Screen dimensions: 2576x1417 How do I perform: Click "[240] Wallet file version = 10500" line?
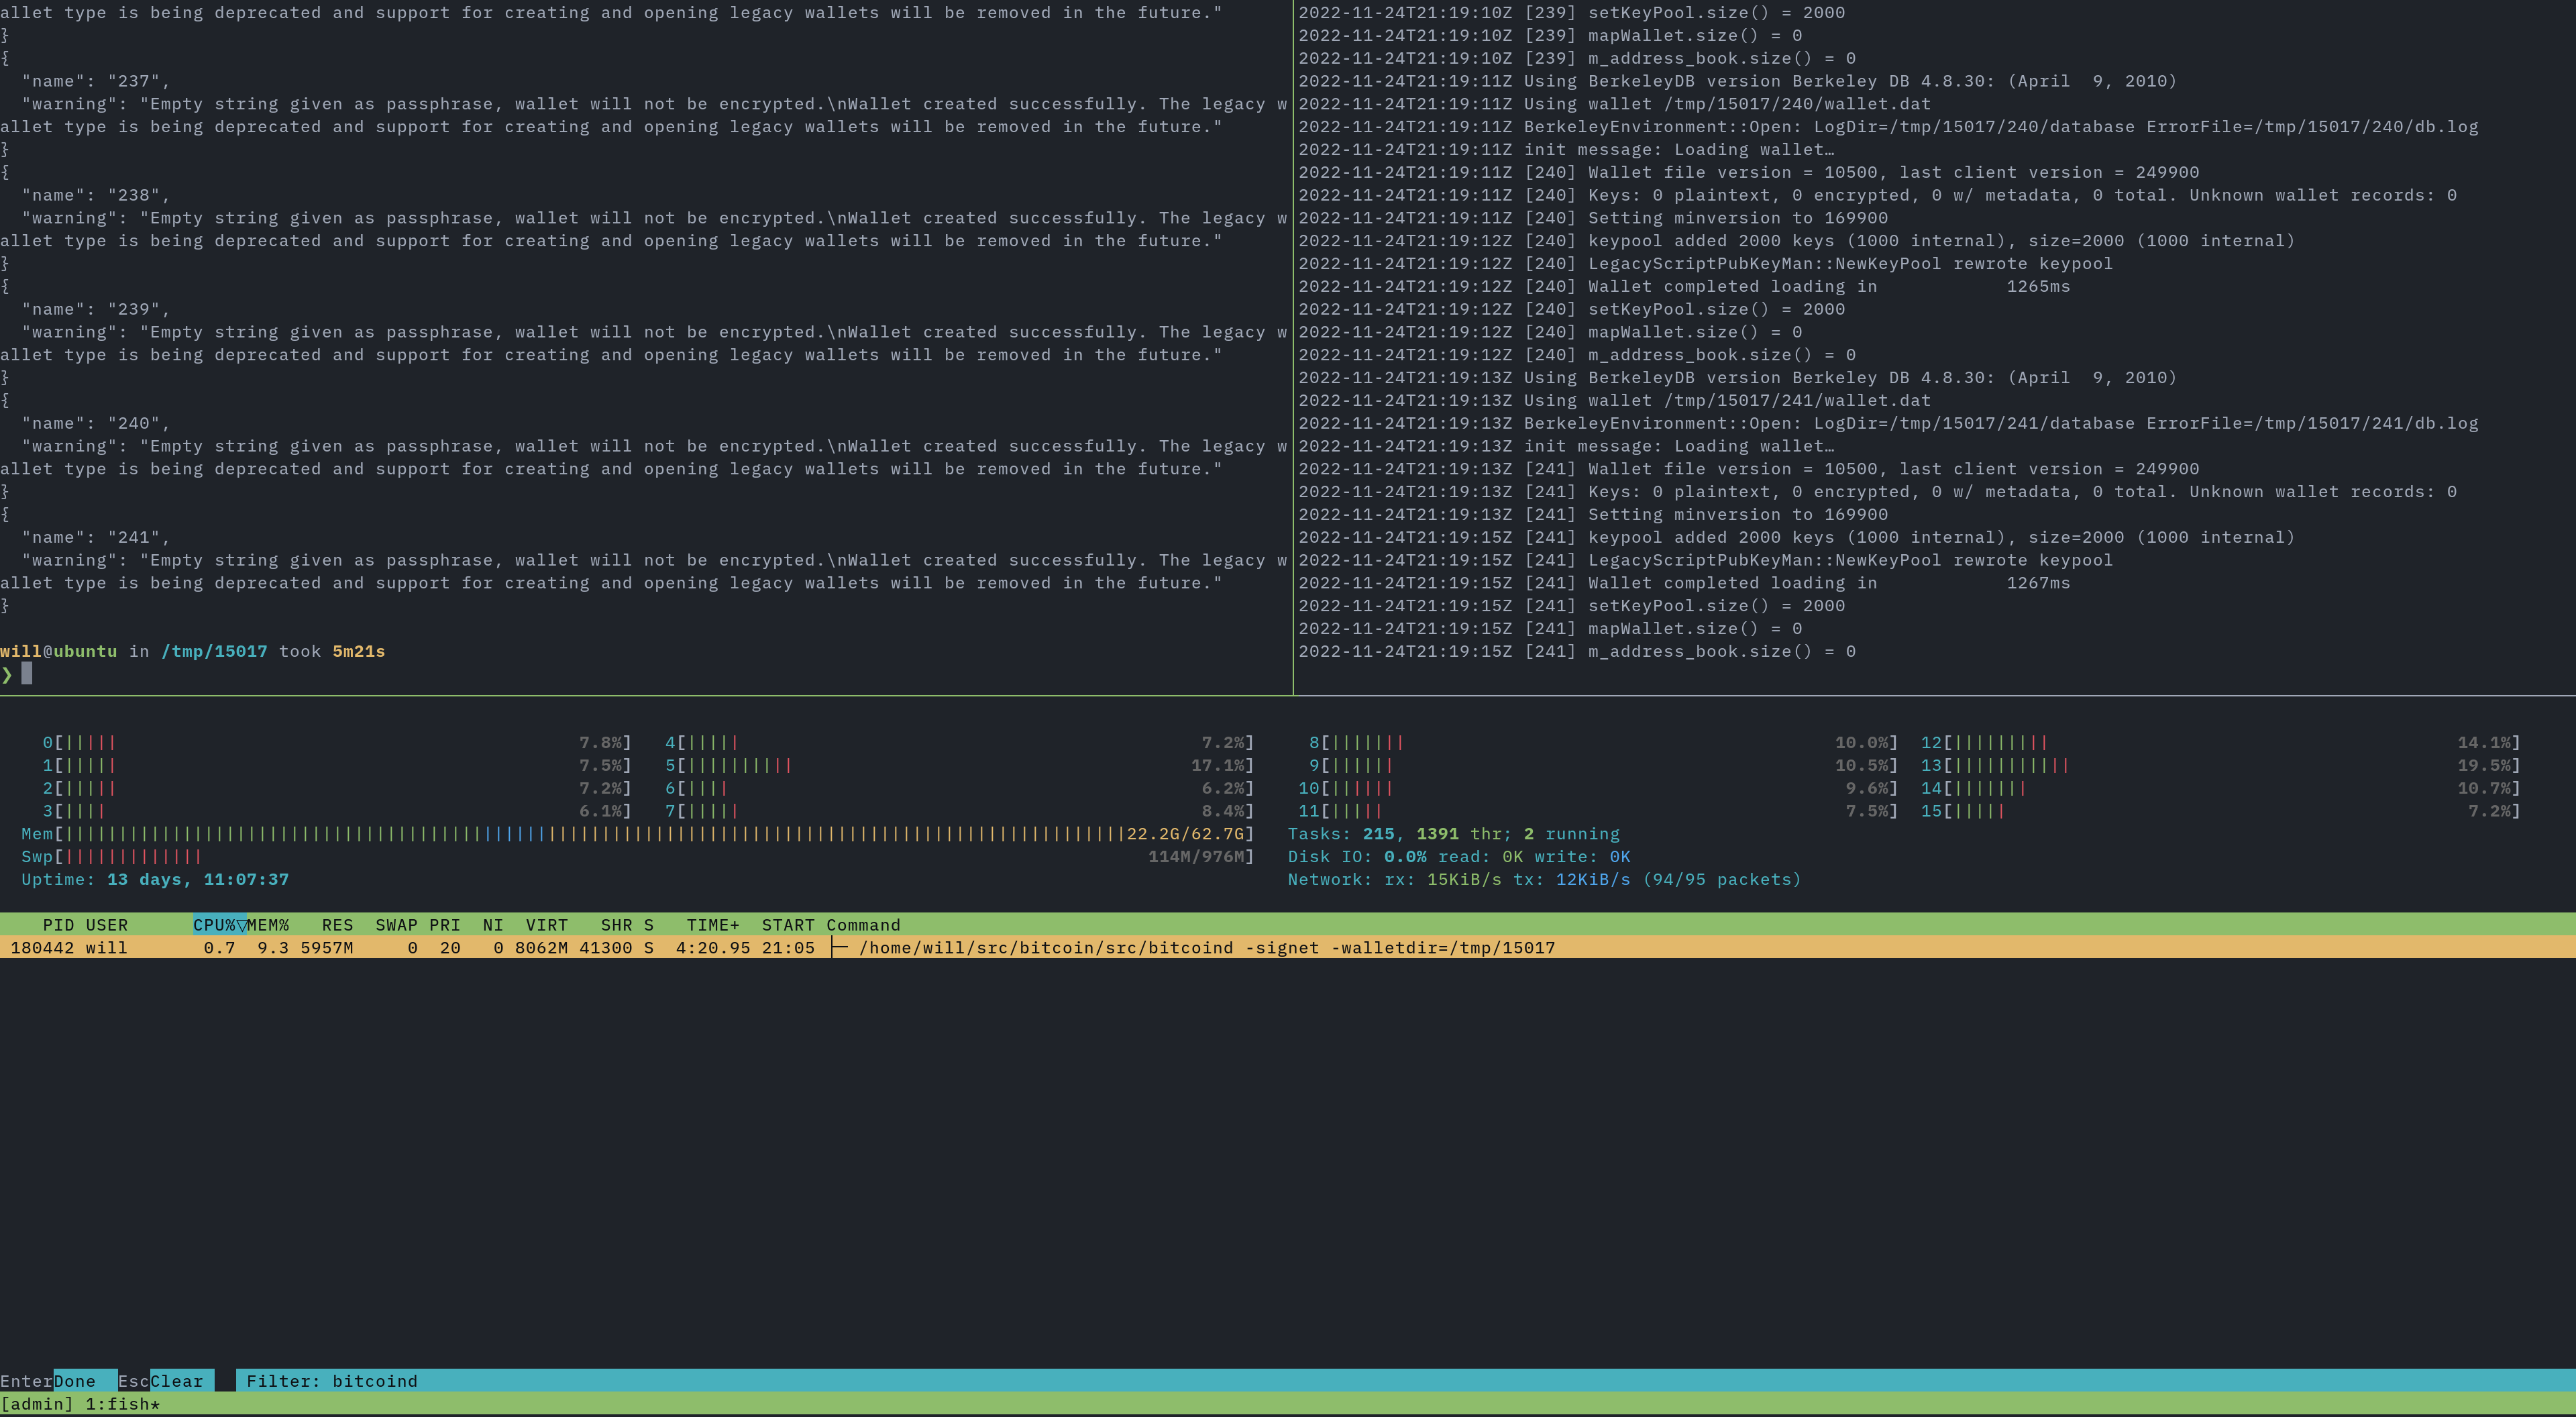tap(1749, 172)
